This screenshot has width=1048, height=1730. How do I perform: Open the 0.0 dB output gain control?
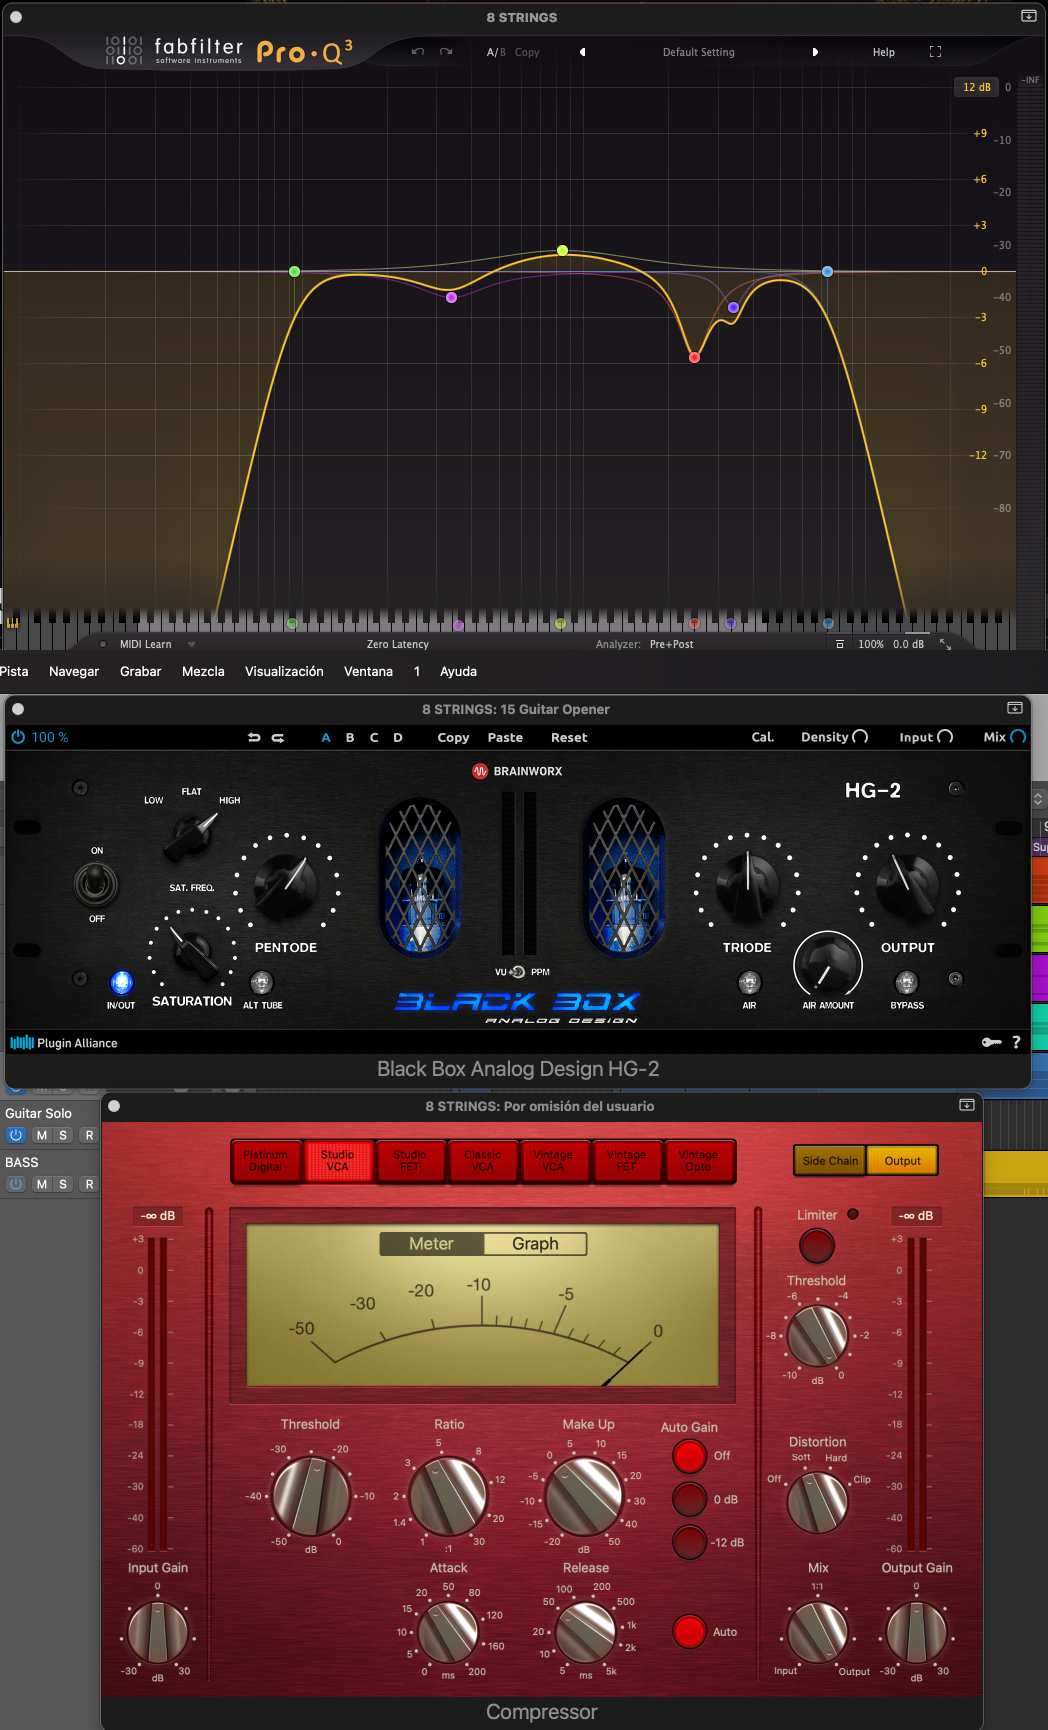(908, 645)
